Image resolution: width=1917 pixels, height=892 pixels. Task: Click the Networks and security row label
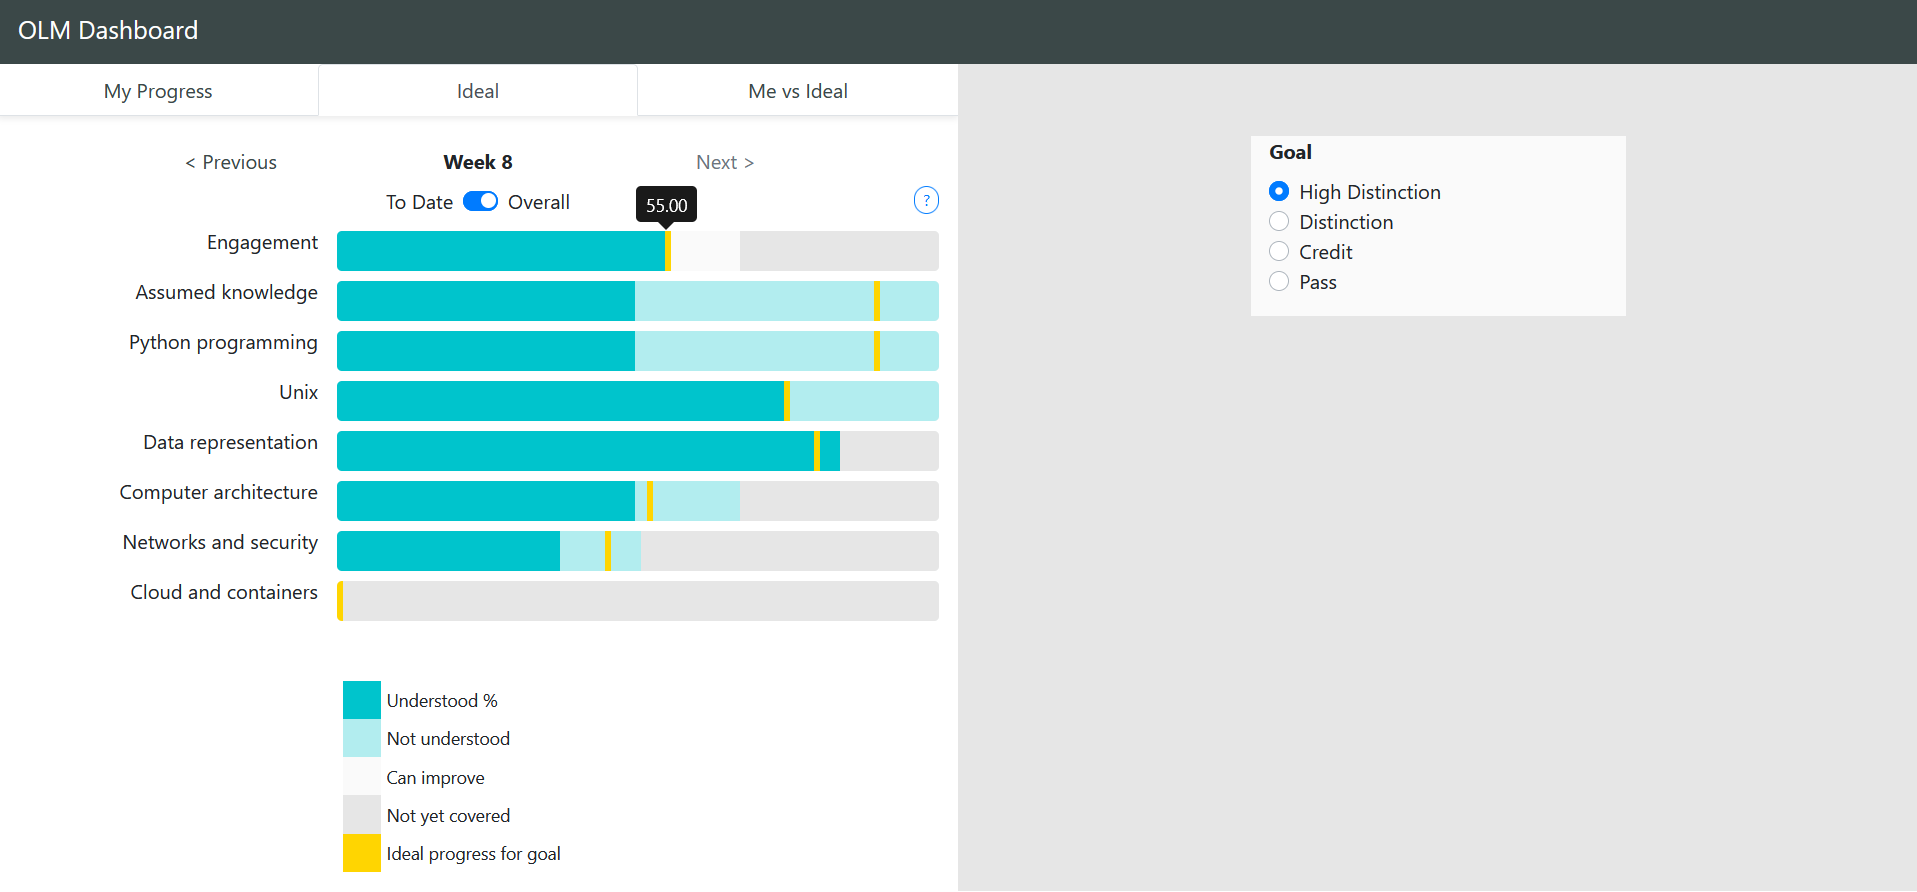pyautogui.click(x=220, y=542)
